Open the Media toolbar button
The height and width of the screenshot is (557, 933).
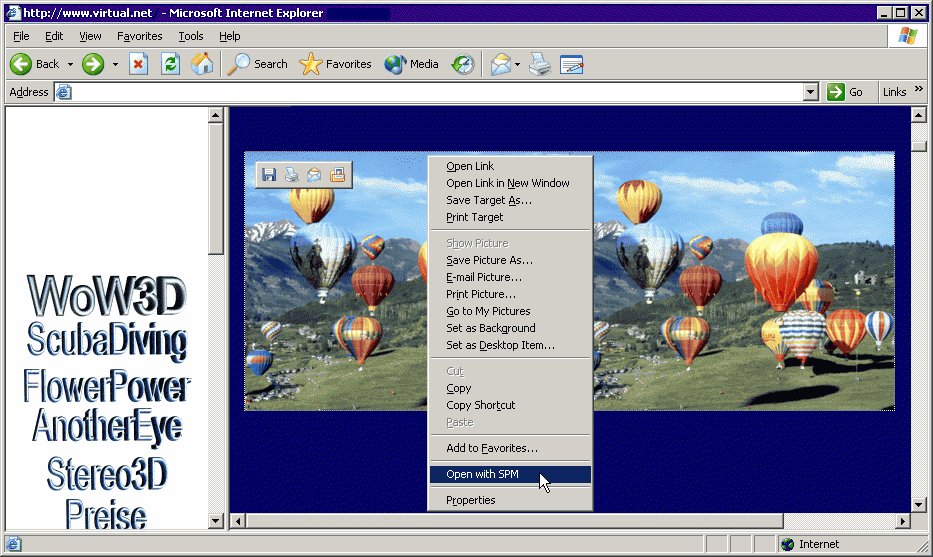[411, 64]
